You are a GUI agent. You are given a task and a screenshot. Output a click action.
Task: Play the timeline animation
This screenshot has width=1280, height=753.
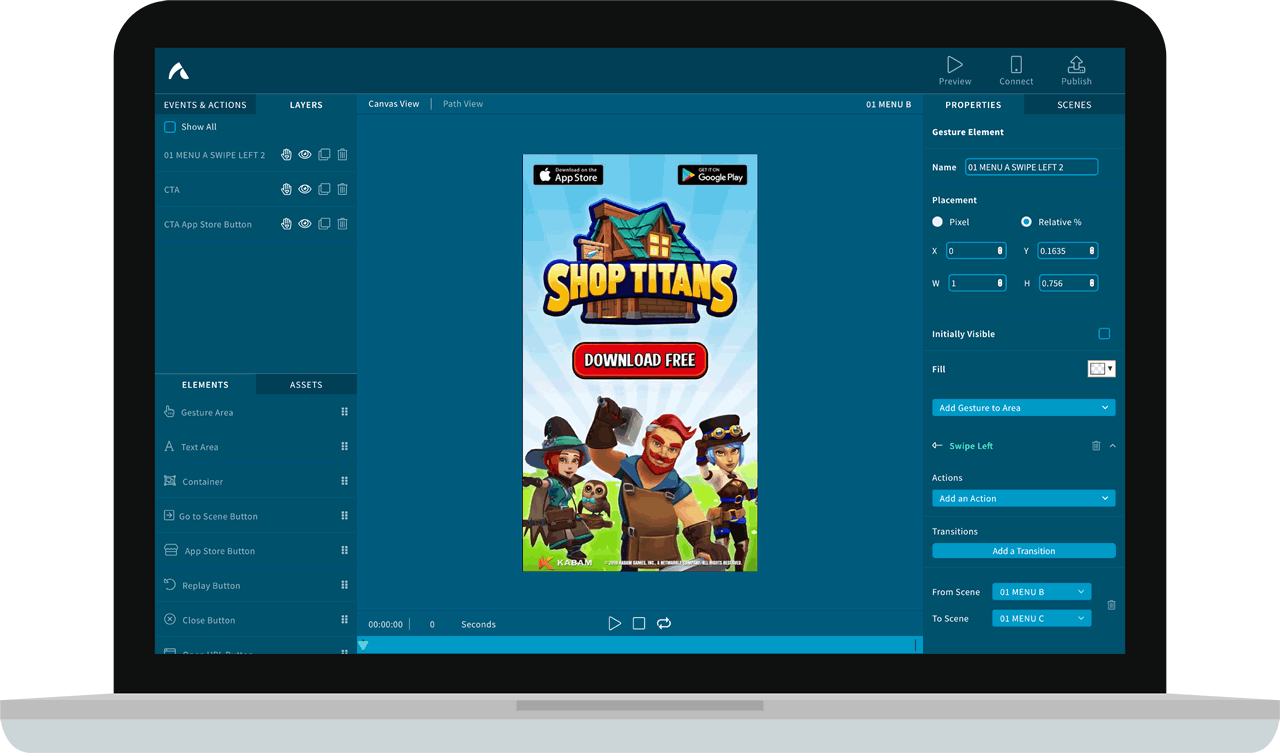click(x=615, y=623)
